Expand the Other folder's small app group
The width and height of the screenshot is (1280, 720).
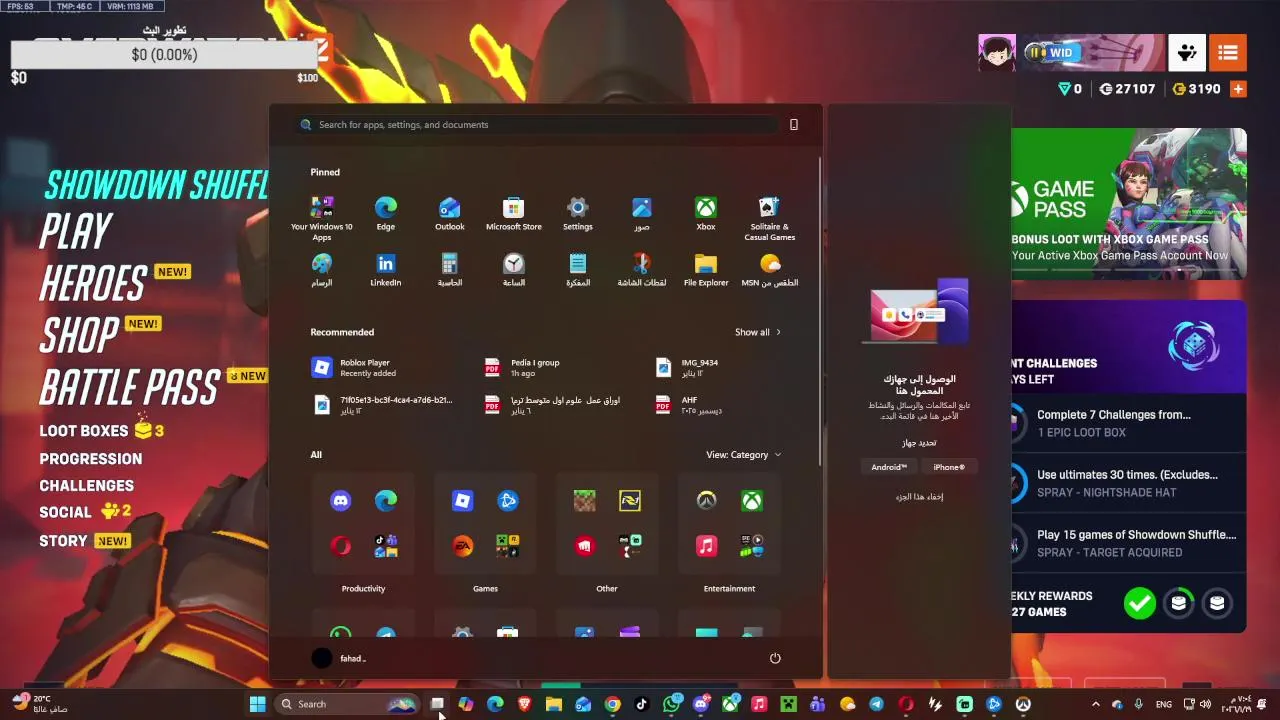630,546
